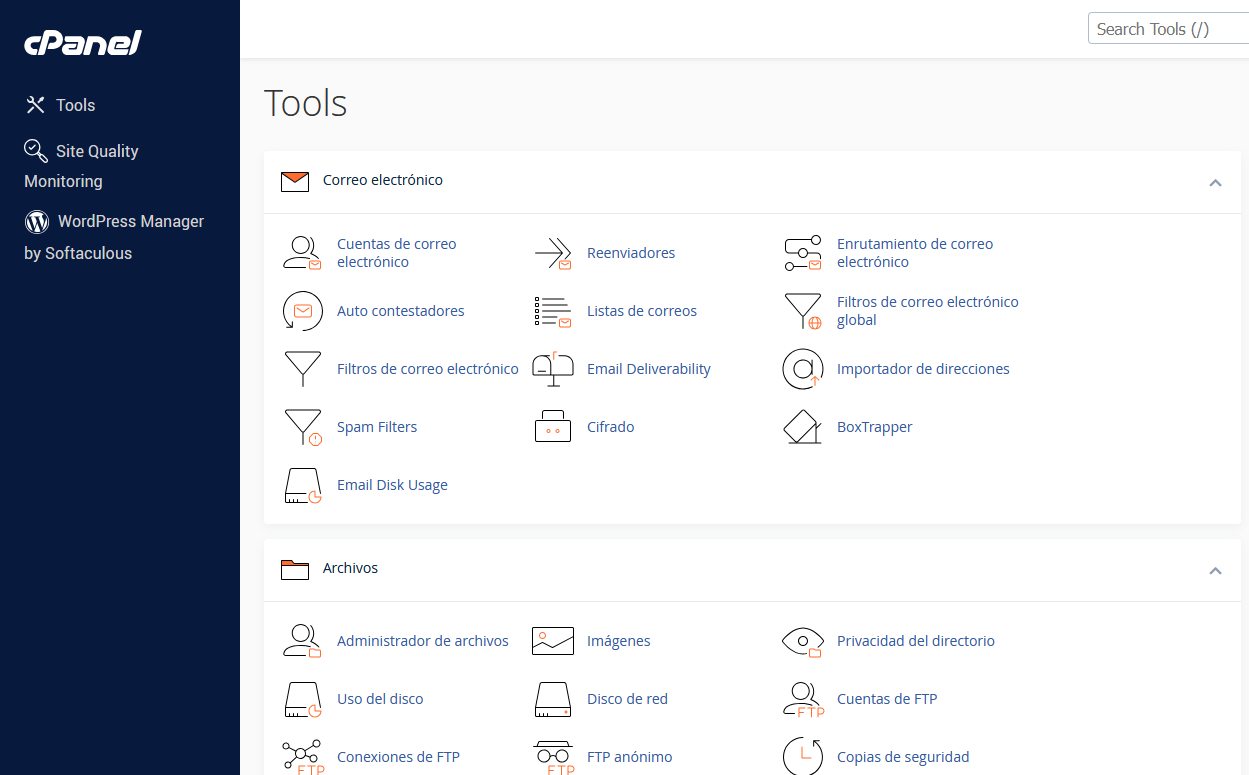
Task: Open the Email Disk Usage icon
Action: point(302,485)
